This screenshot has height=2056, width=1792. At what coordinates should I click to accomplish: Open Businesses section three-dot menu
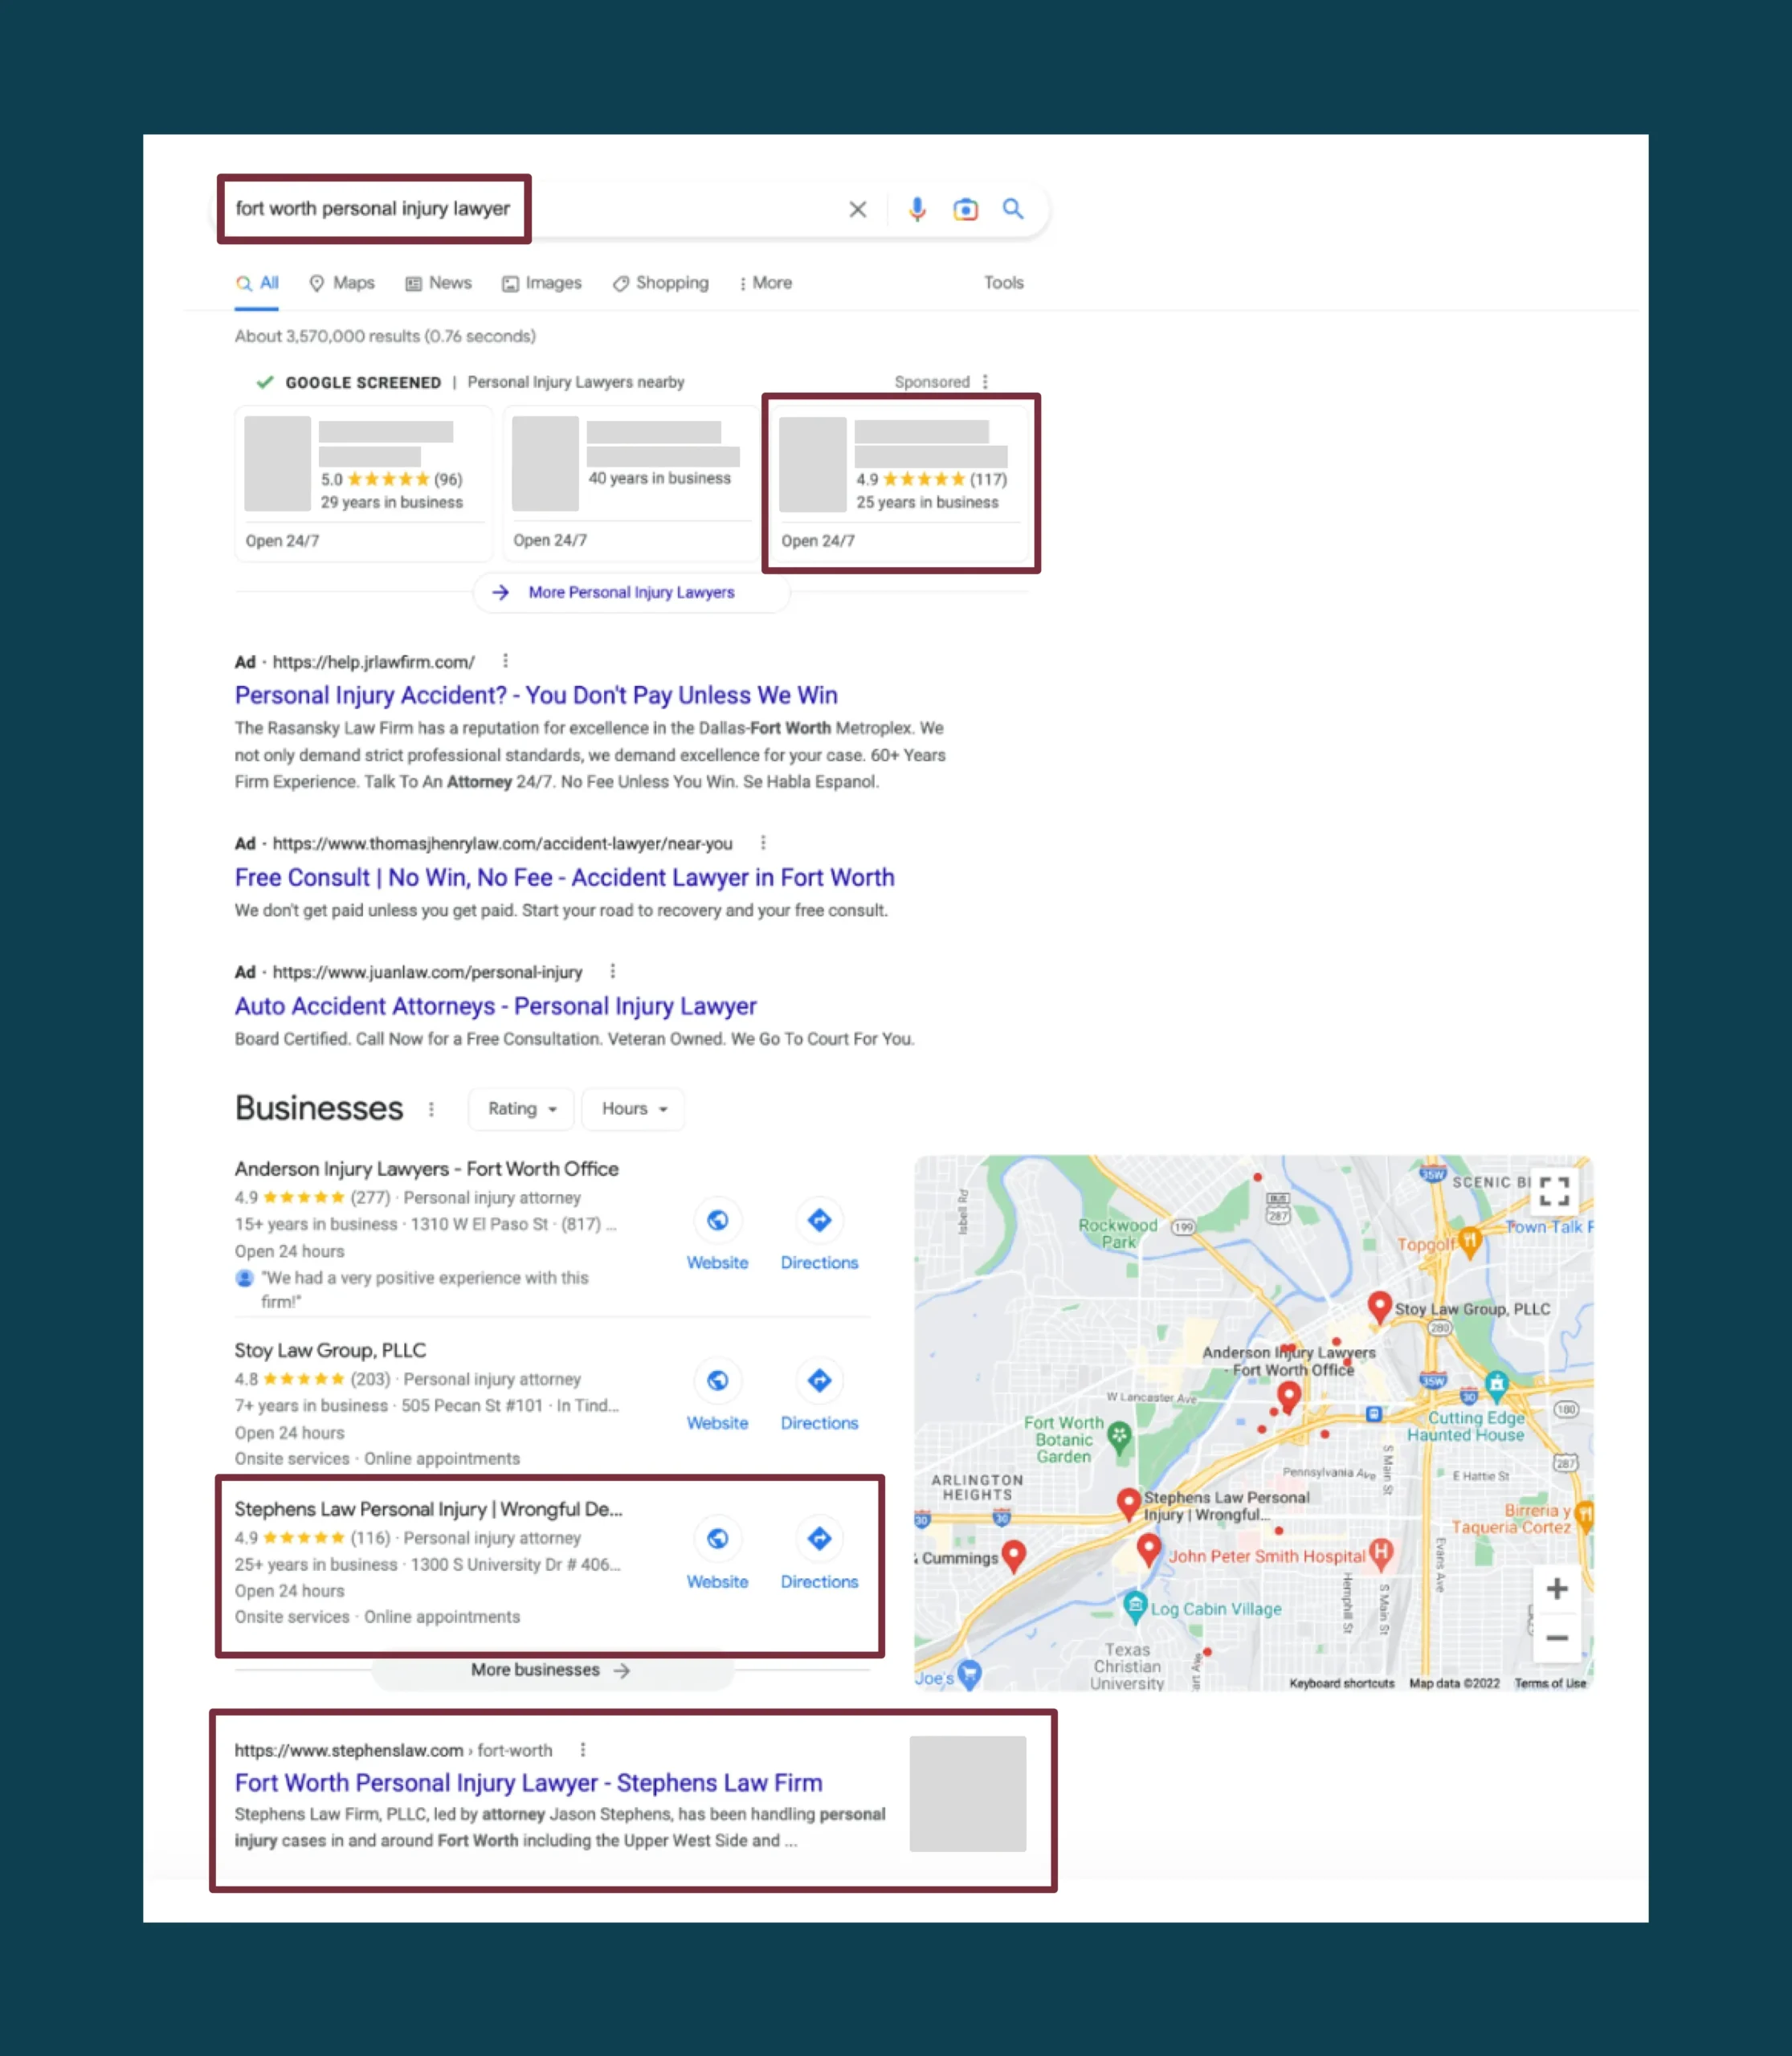(x=431, y=1109)
